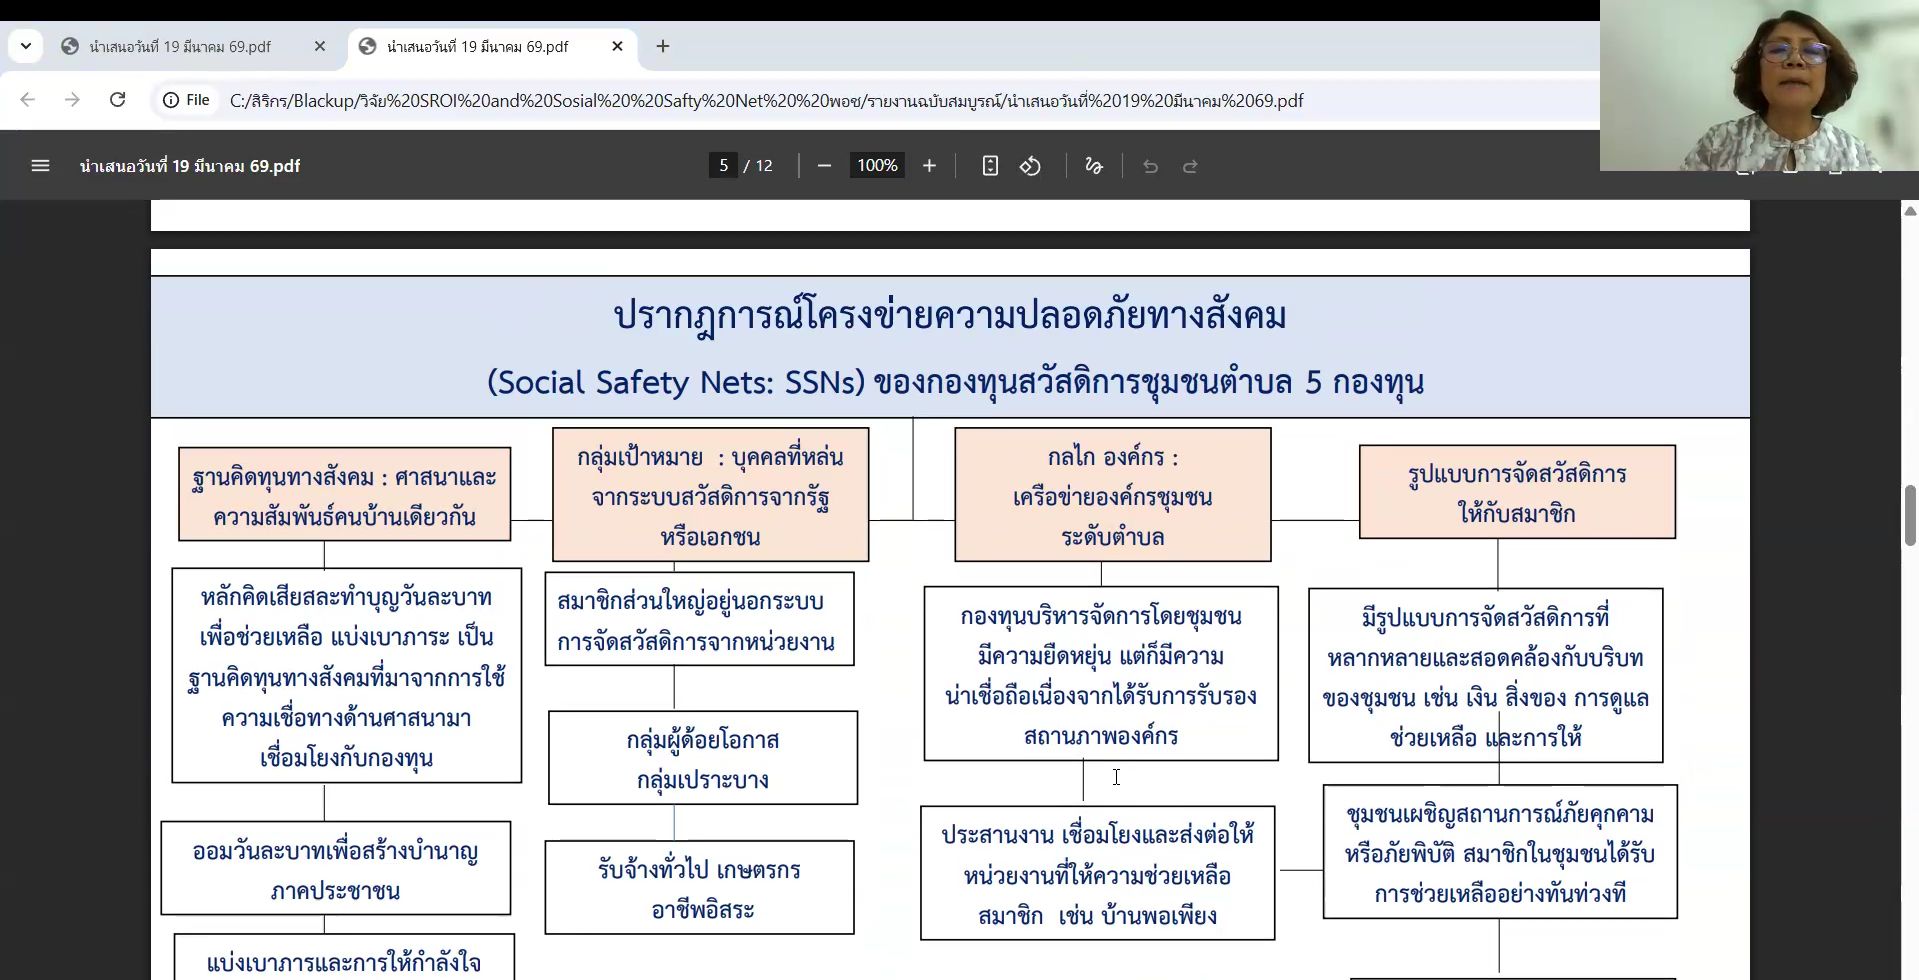Reload the current page

118,100
